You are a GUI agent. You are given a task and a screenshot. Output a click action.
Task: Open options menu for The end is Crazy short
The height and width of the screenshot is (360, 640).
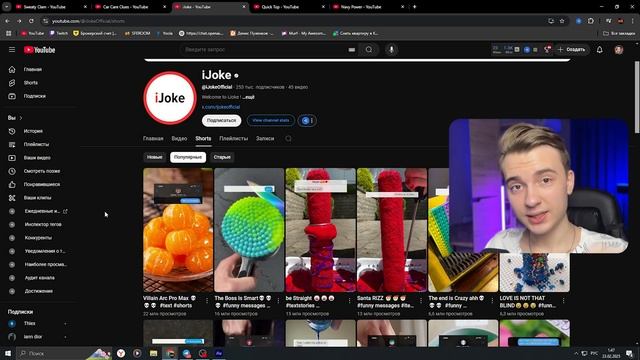pos(492,300)
